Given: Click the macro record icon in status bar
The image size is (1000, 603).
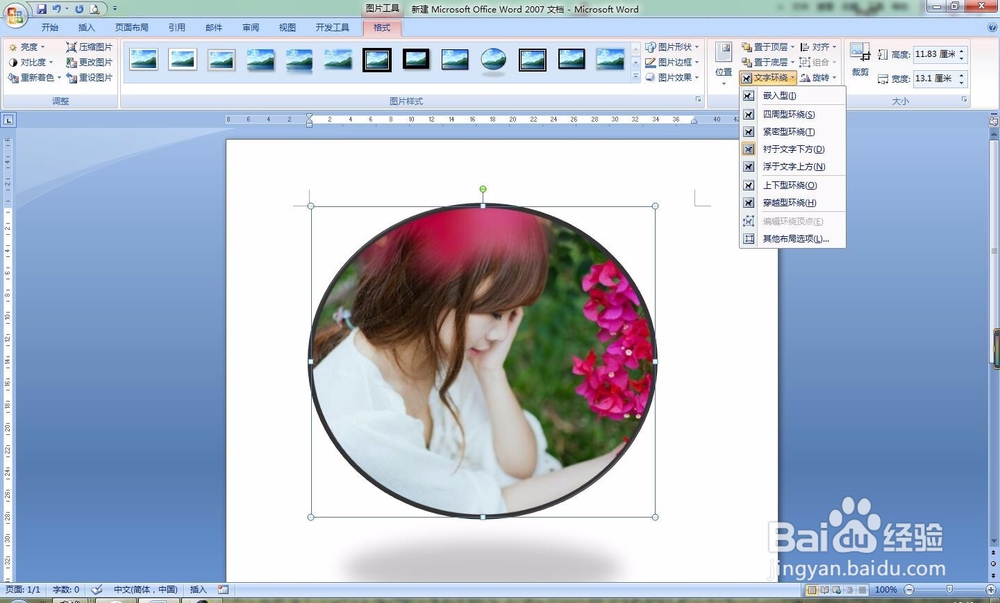Looking at the screenshot, I should pos(223,590).
